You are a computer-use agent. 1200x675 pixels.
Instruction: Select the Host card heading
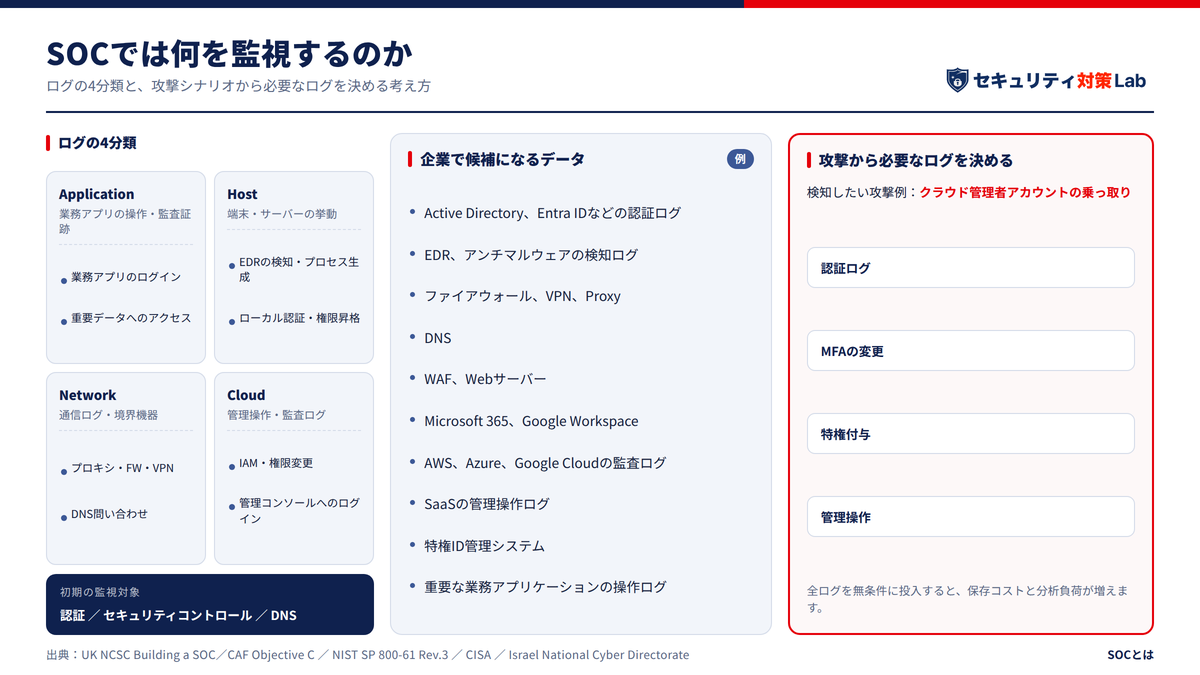[x=242, y=194]
